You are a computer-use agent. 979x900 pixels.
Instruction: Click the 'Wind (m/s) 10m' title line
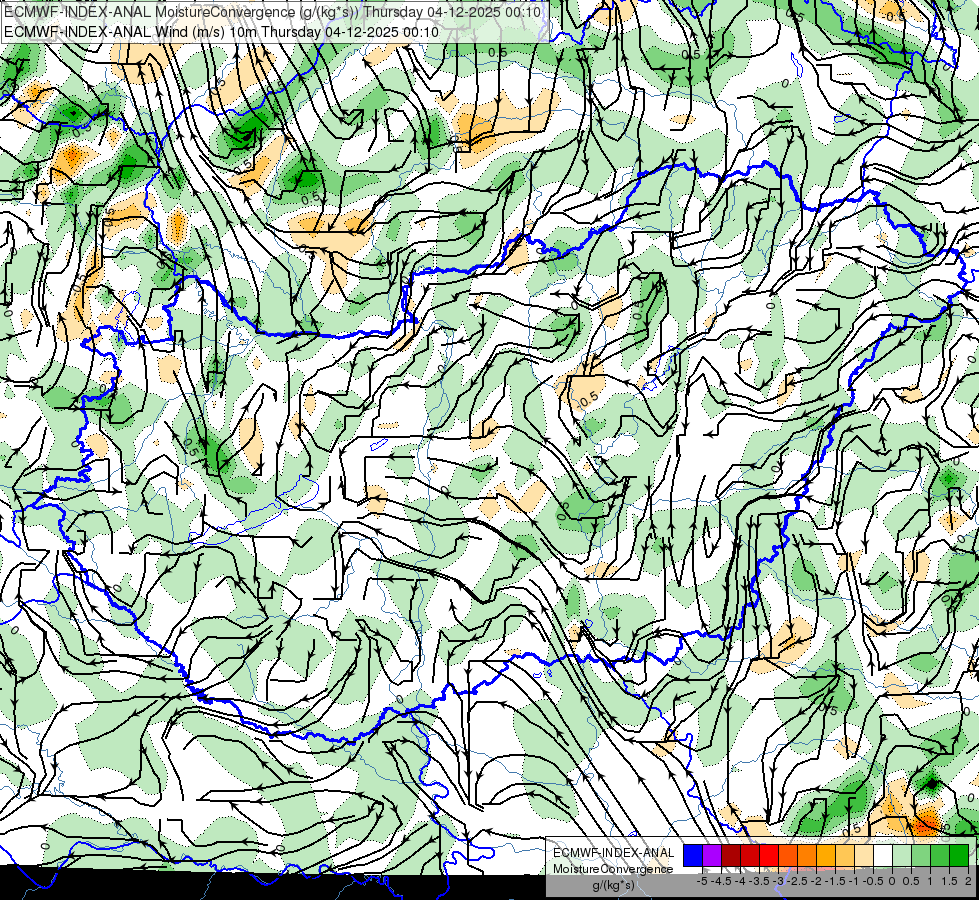[x=221, y=31]
